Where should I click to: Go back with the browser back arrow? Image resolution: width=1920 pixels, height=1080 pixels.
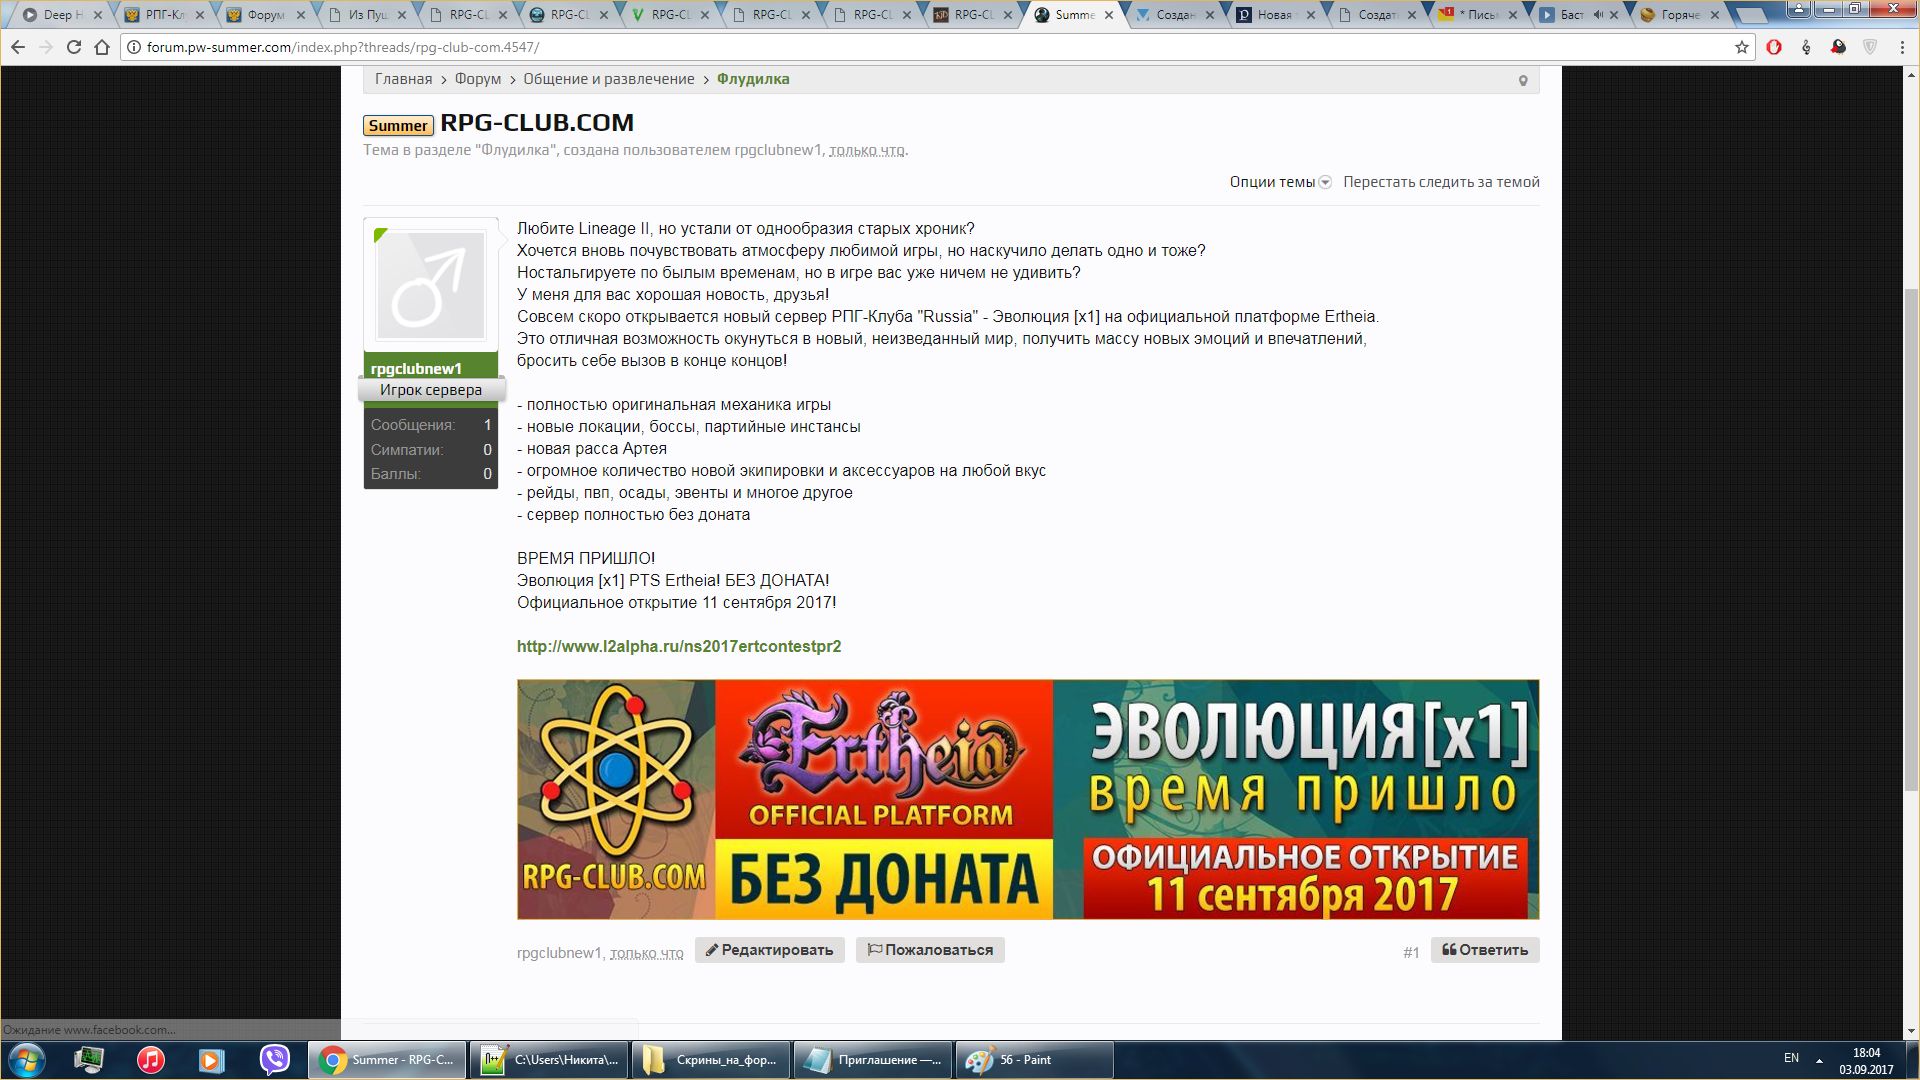[18, 47]
